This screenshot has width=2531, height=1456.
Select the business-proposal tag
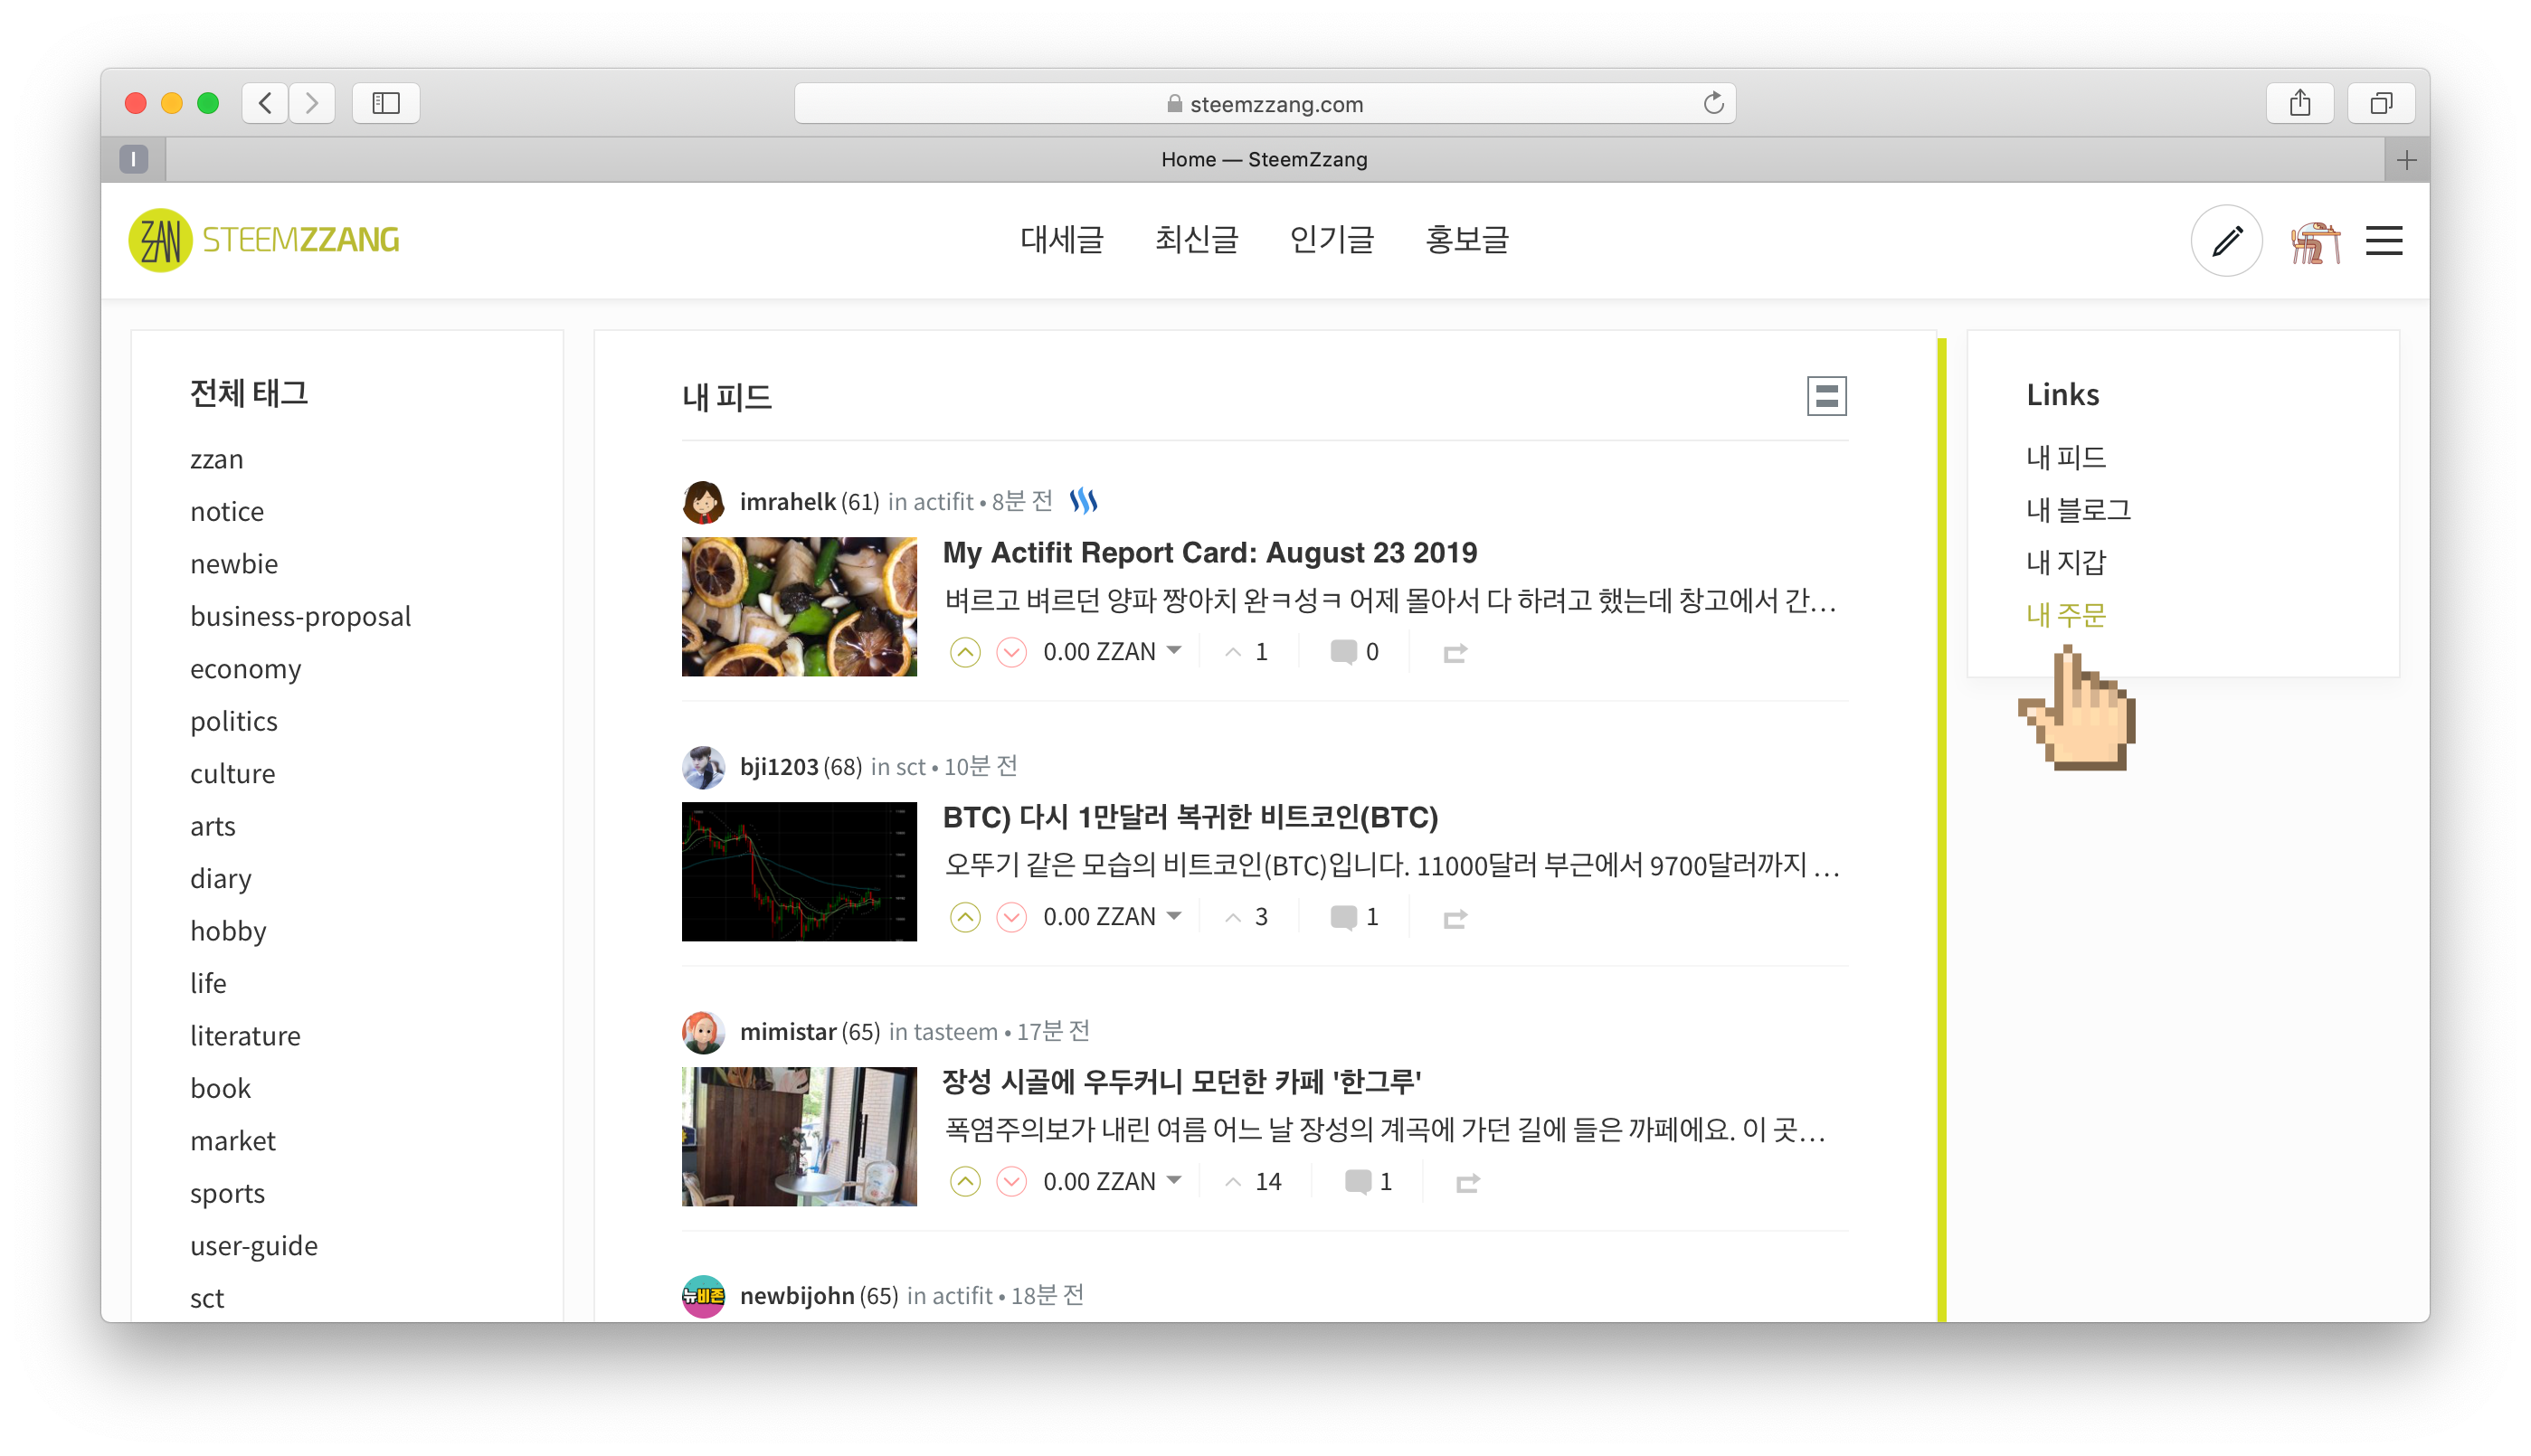(x=300, y=616)
